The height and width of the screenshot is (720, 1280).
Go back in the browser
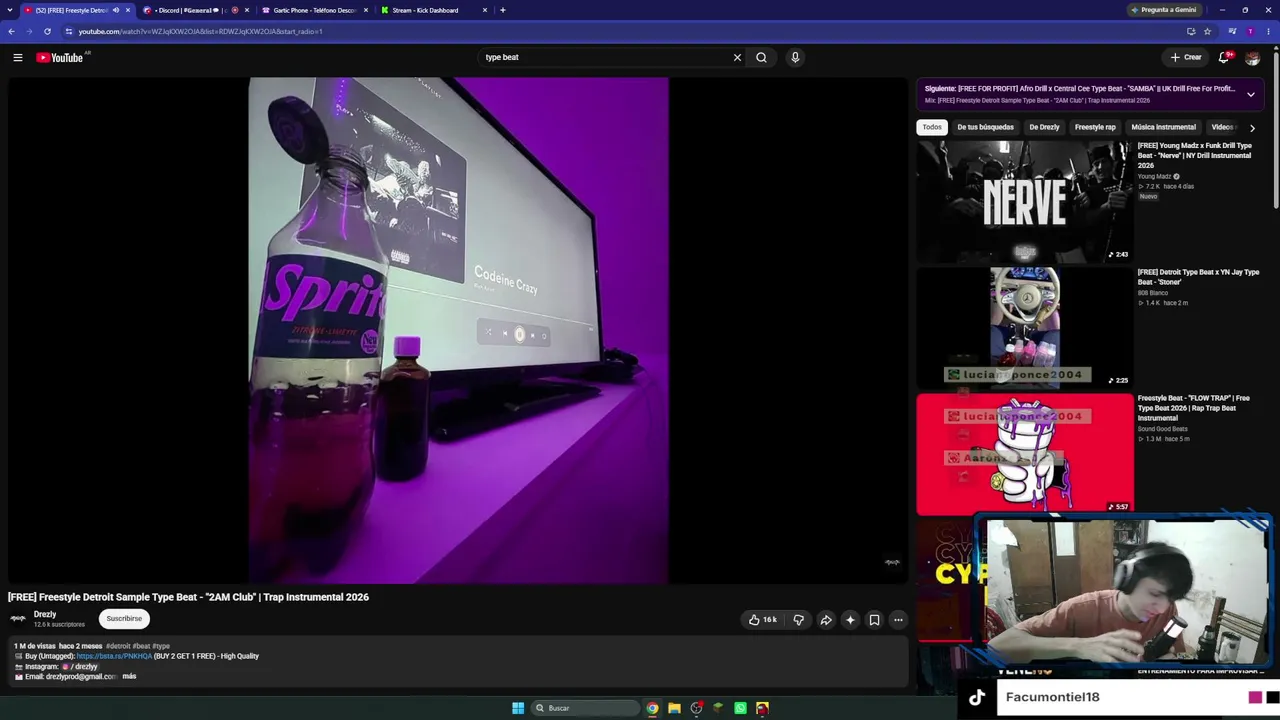[11, 31]
